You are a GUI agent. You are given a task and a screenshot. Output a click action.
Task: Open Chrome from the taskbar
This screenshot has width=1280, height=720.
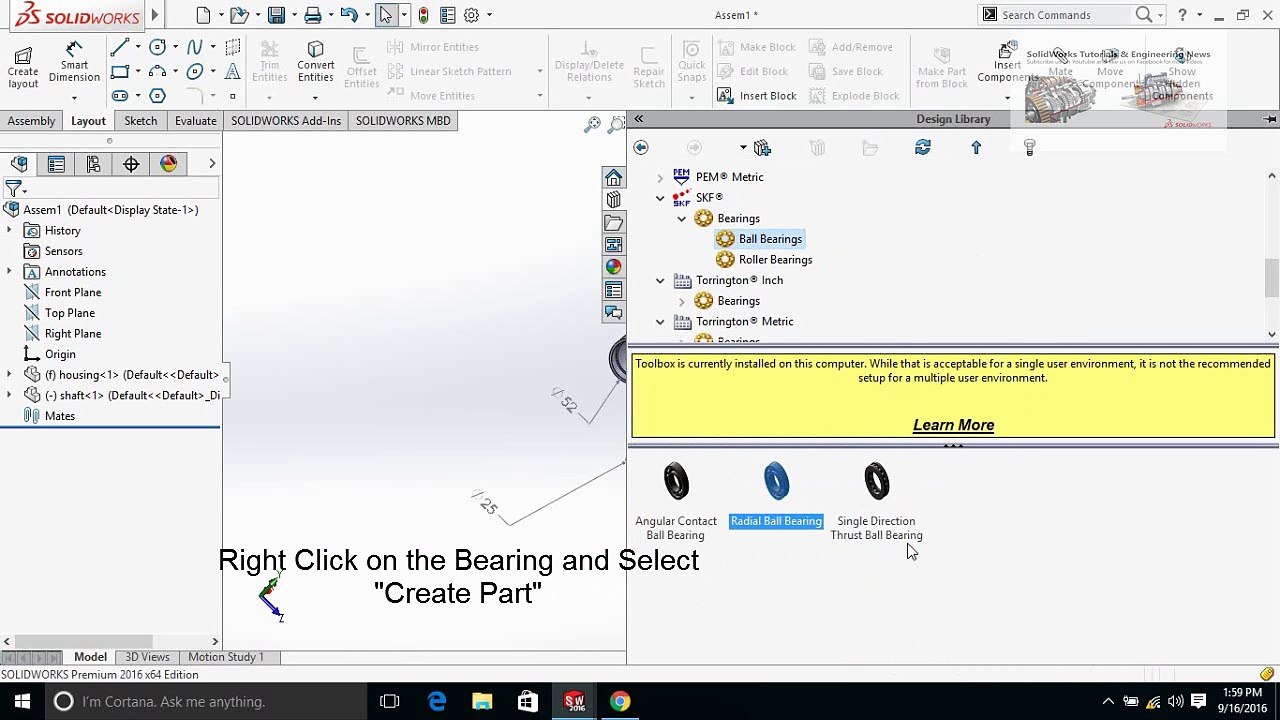pos(620,702)
